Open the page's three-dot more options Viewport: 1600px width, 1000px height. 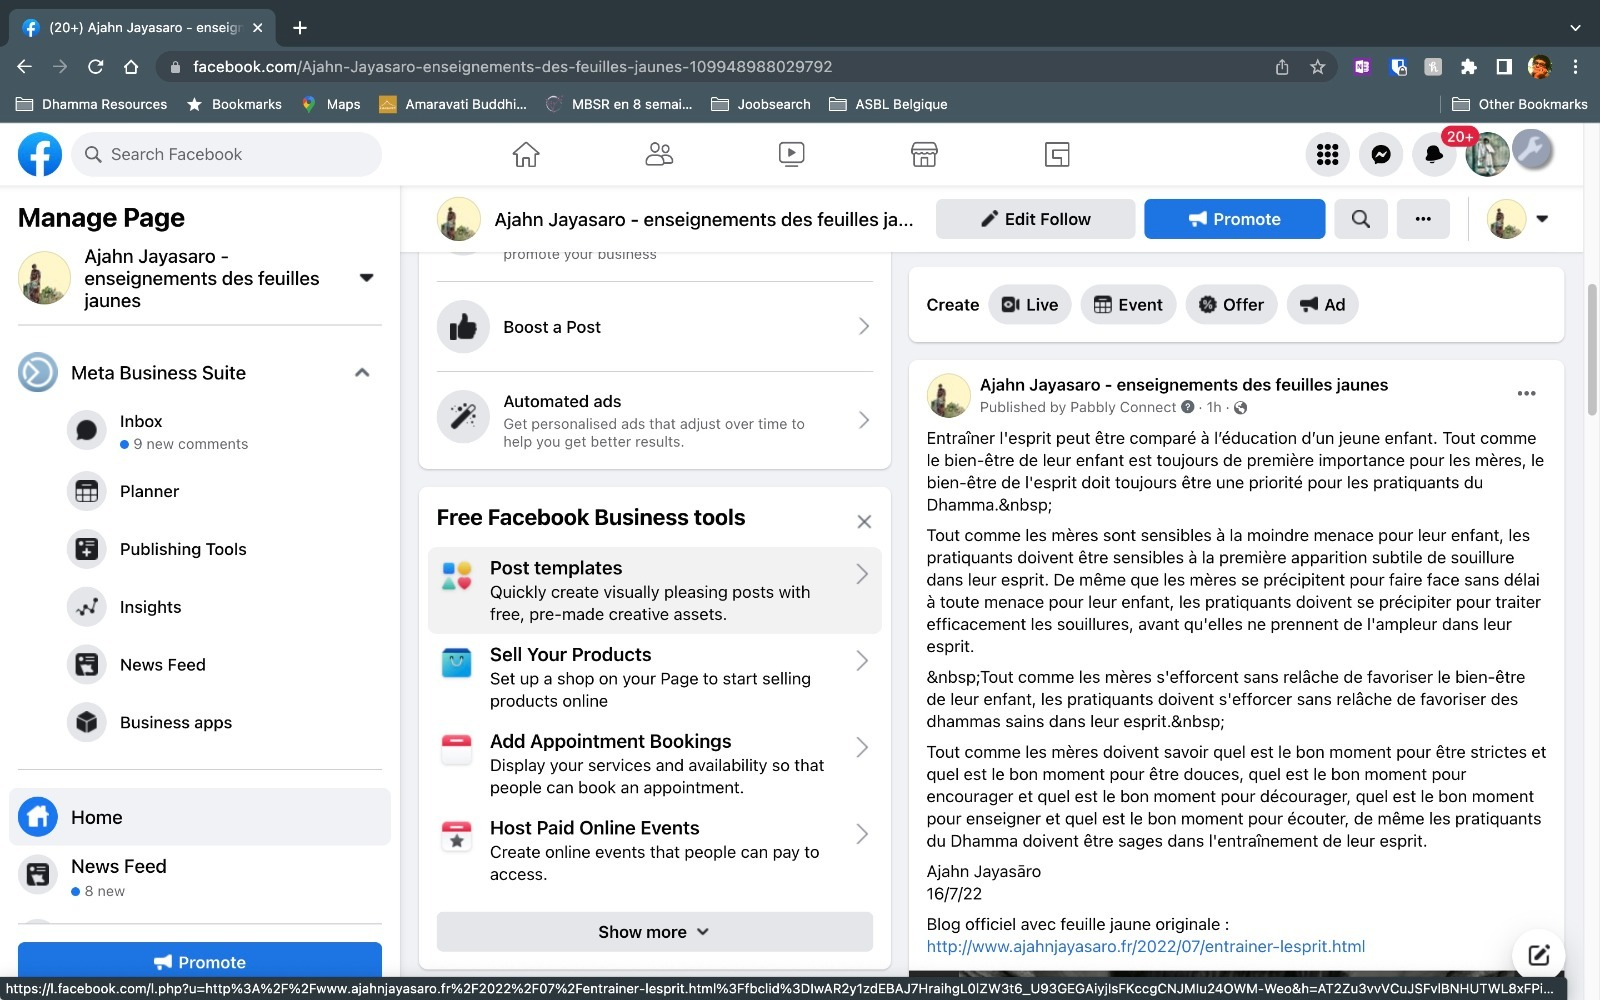coord(1423,219)
